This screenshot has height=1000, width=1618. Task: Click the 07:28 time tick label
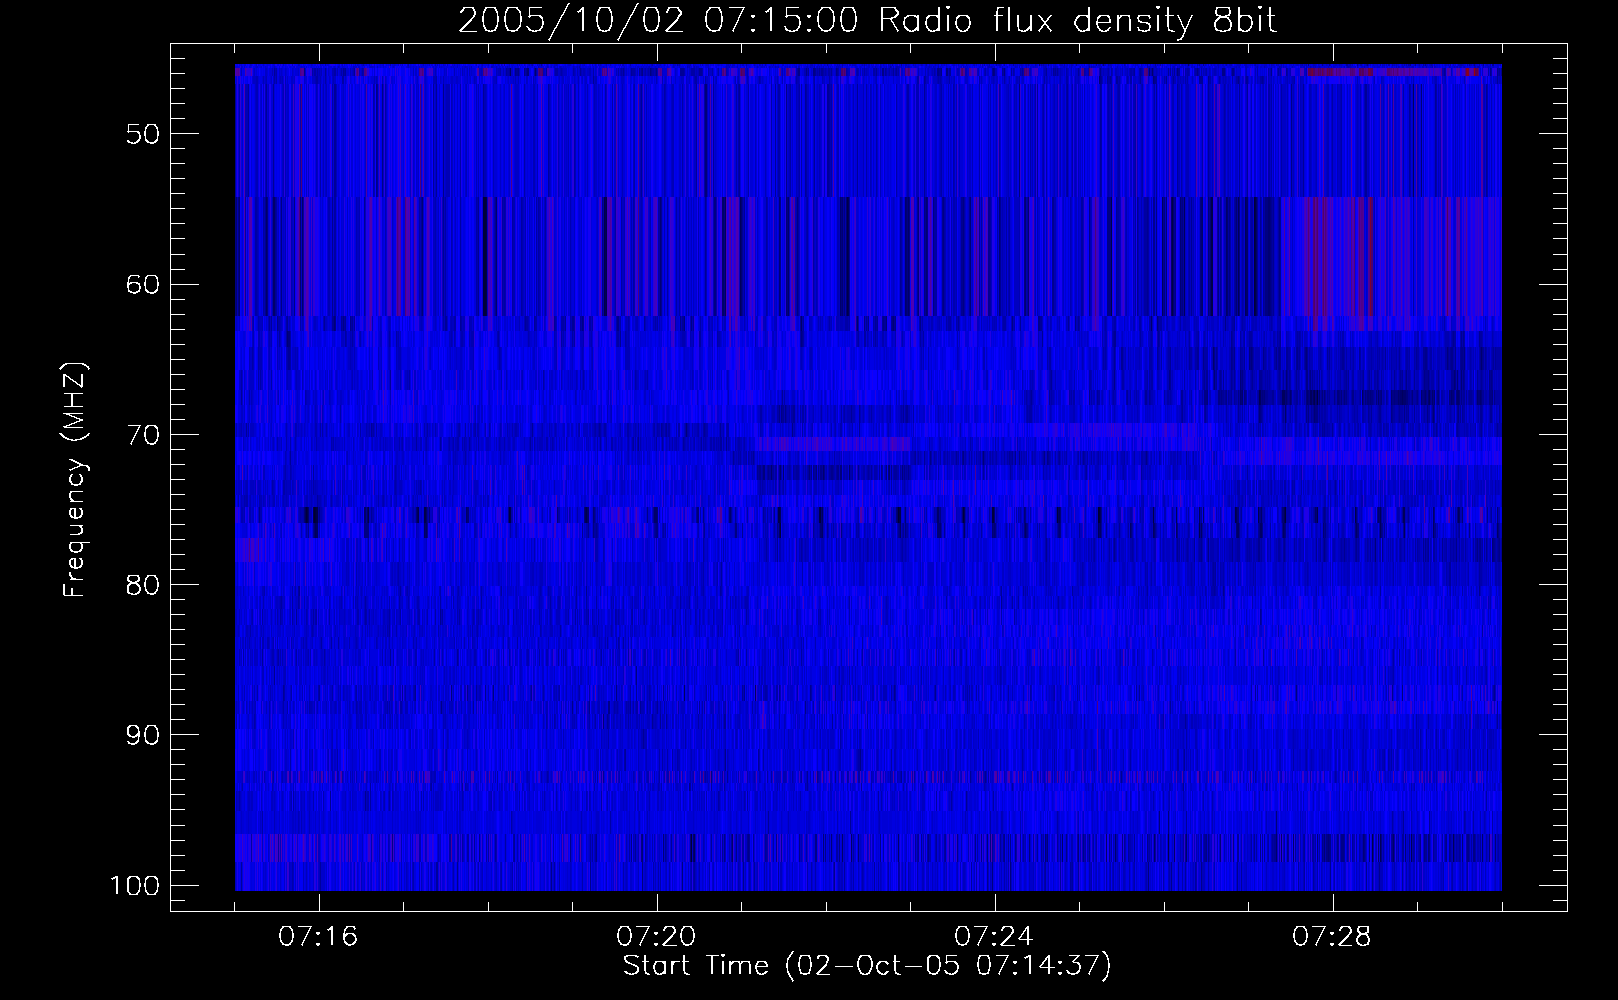pos(1332,937)
